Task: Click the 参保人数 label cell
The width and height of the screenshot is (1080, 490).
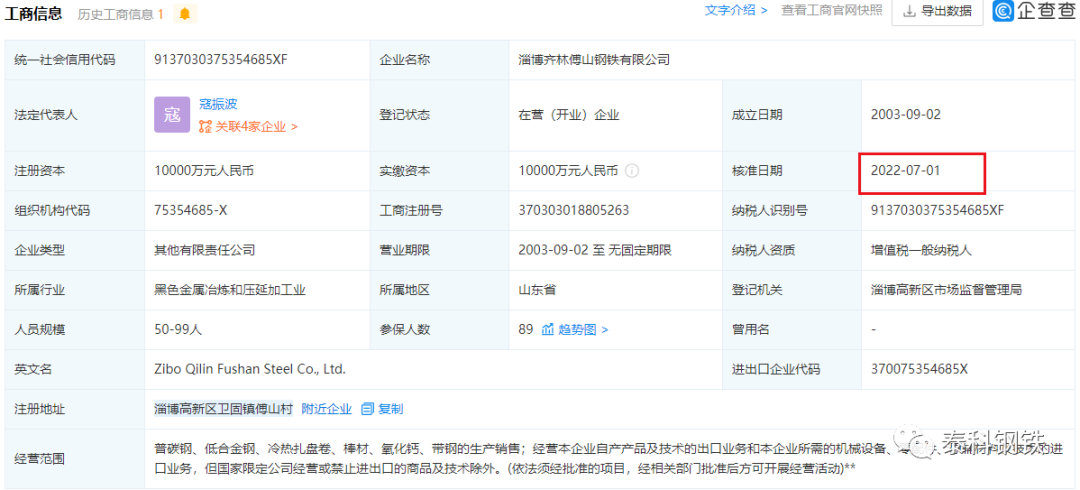Action: click(439, 329)
